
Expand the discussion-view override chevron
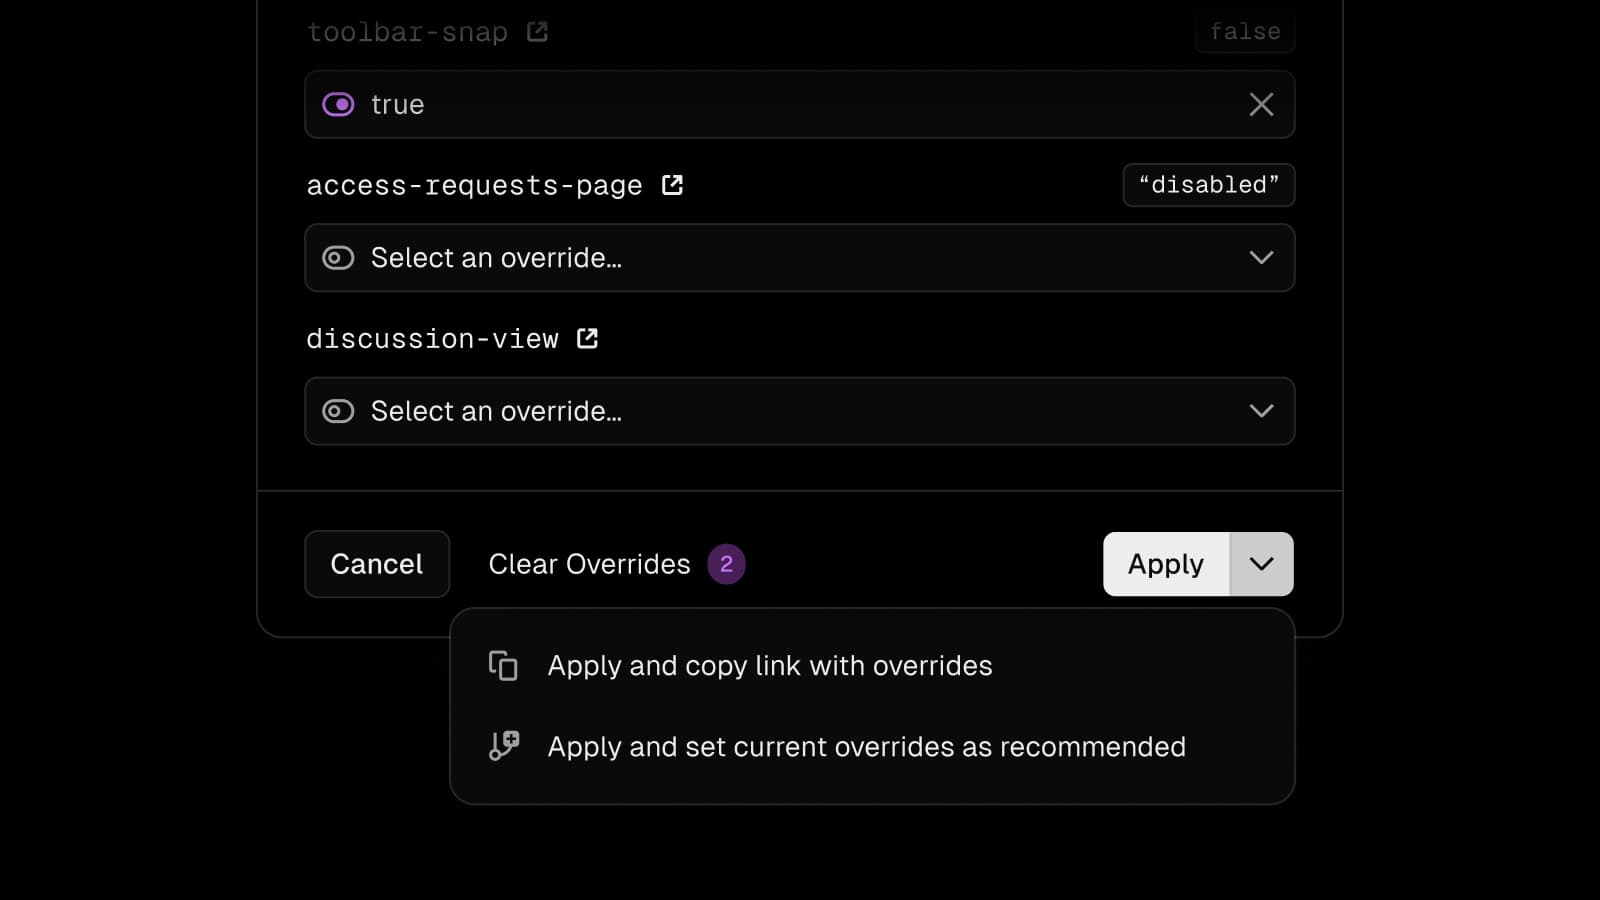coord(1261,411)
